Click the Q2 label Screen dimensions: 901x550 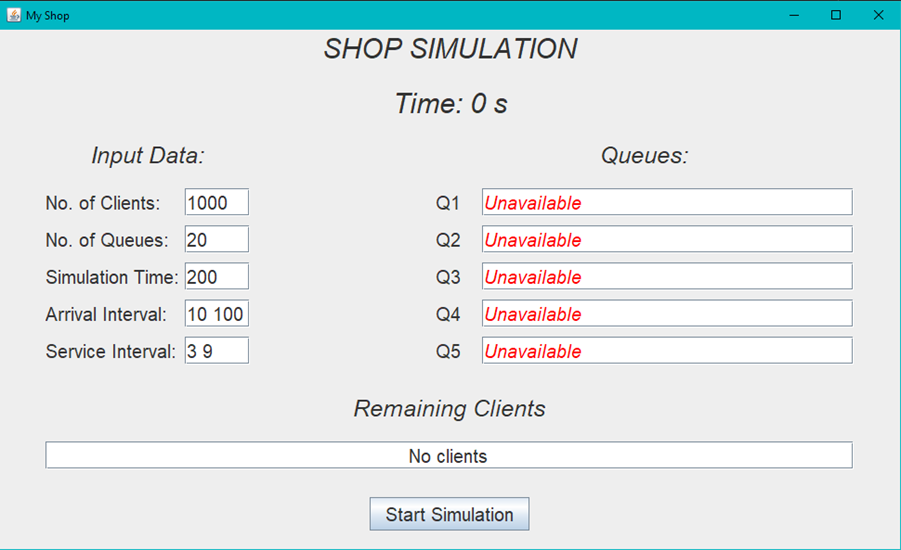(x=448, y=240)
